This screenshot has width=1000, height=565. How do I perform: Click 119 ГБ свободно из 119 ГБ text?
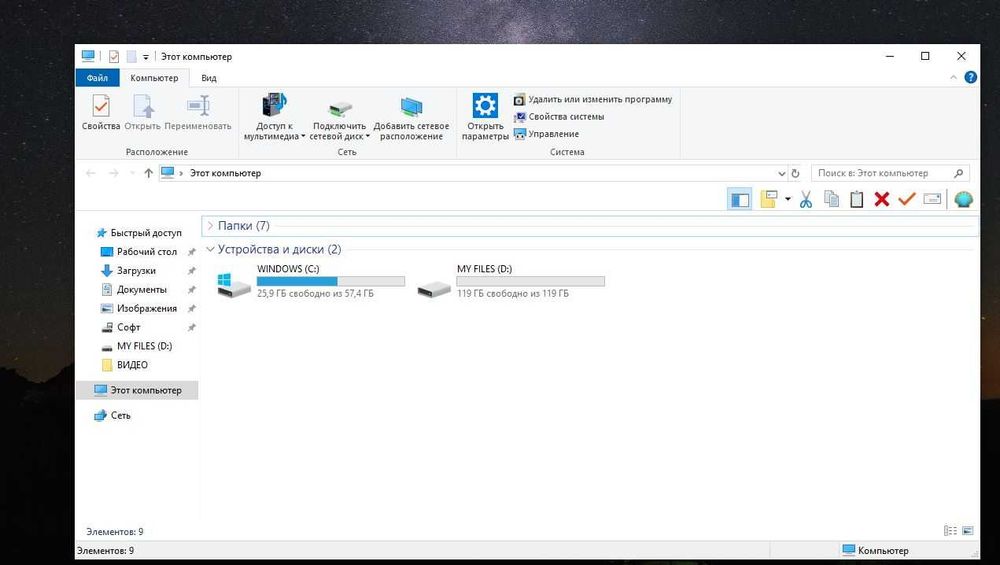click(513, 294)
